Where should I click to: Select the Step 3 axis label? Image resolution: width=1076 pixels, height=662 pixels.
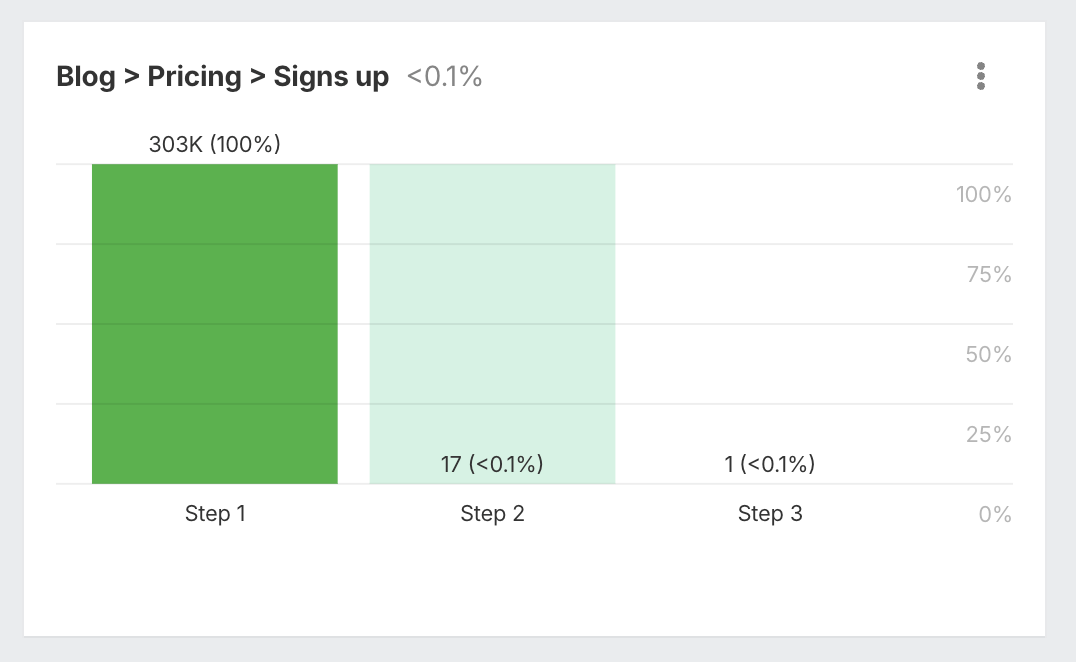(x=770, y=513)
